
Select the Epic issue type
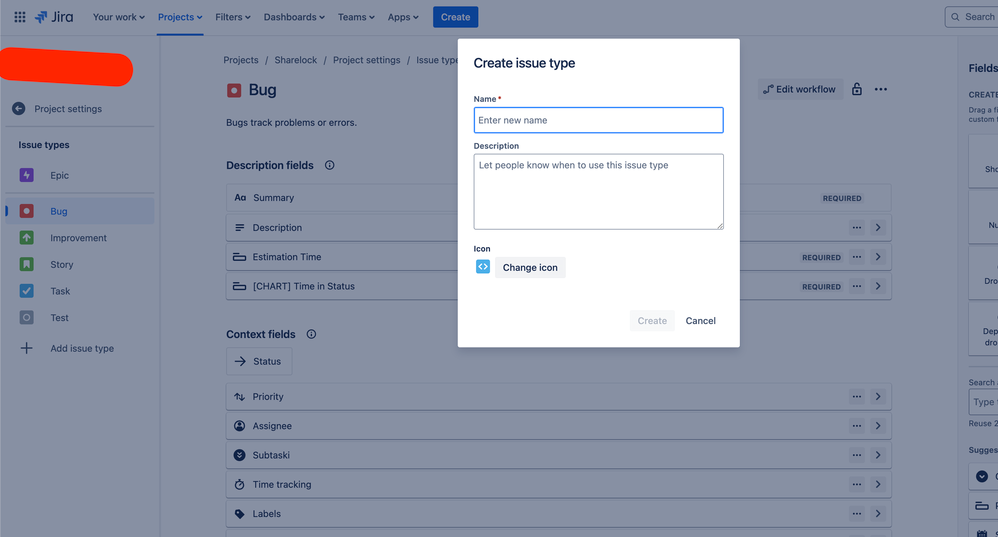pyautogui.click(x=80, y=176)
